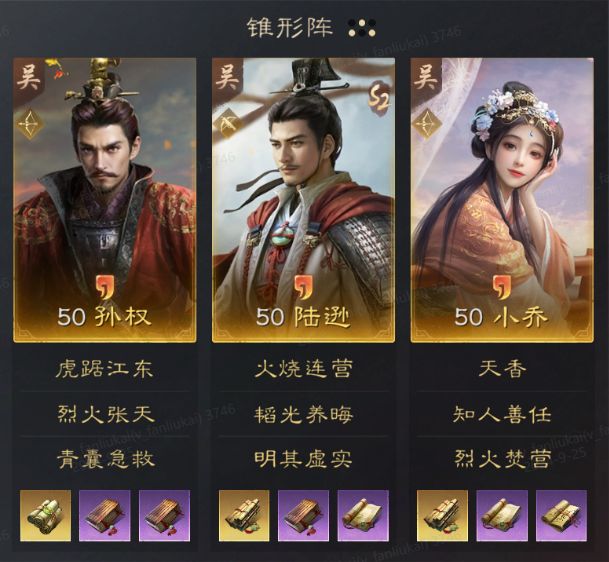This screenshot has width=609, height=562.
Task: Select the 烈火张天 skill
Action: 105,414
